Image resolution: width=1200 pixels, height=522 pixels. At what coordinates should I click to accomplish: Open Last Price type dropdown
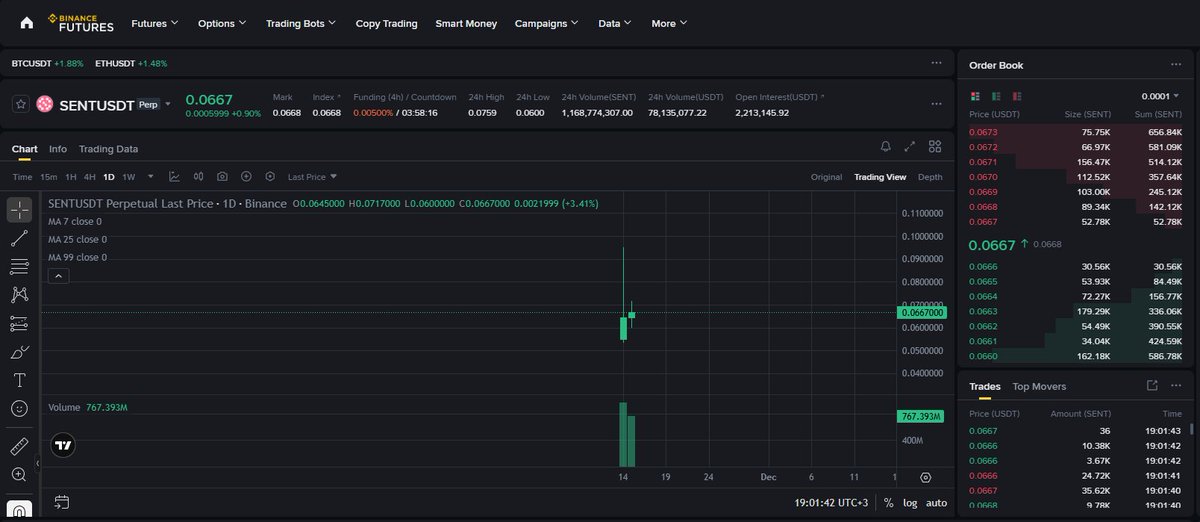pyautogui.click(x=312, y=177)
